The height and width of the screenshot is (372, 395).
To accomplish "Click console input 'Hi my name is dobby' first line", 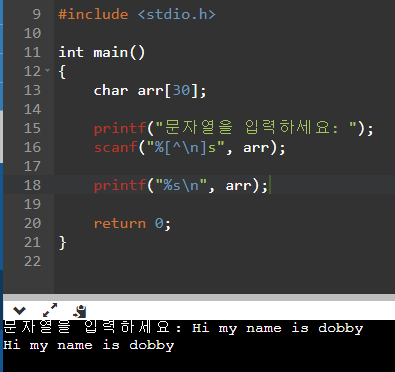I will 278,328.
